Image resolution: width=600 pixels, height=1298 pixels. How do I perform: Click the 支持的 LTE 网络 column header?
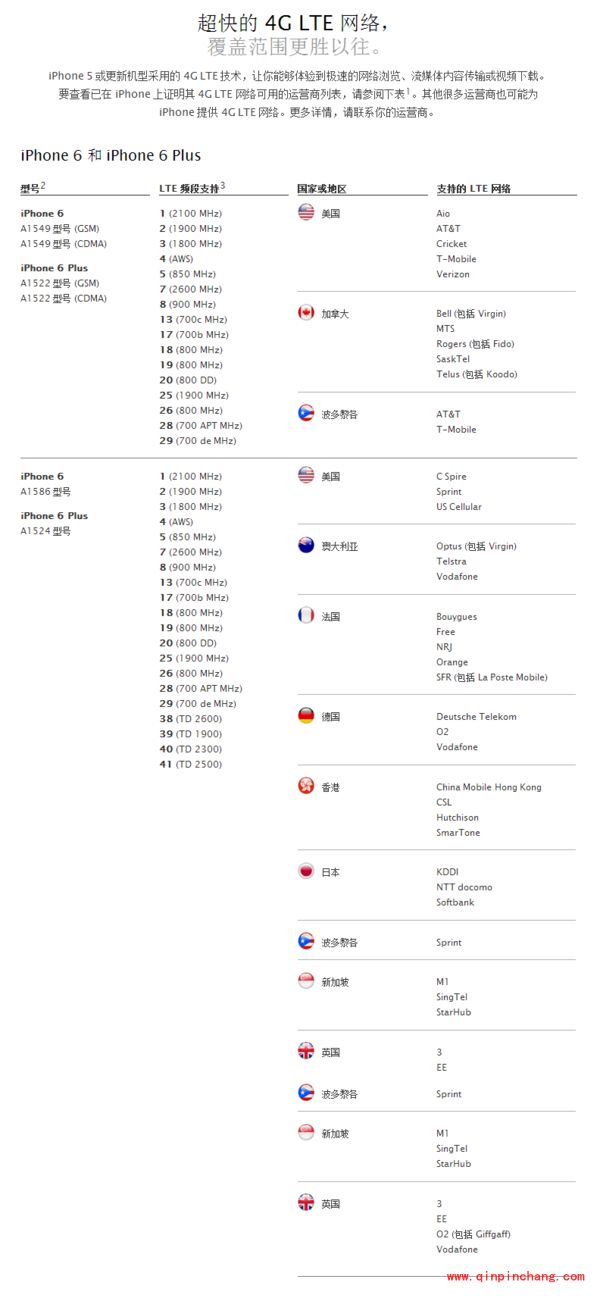pyautogui.click(x=474, y=189)
